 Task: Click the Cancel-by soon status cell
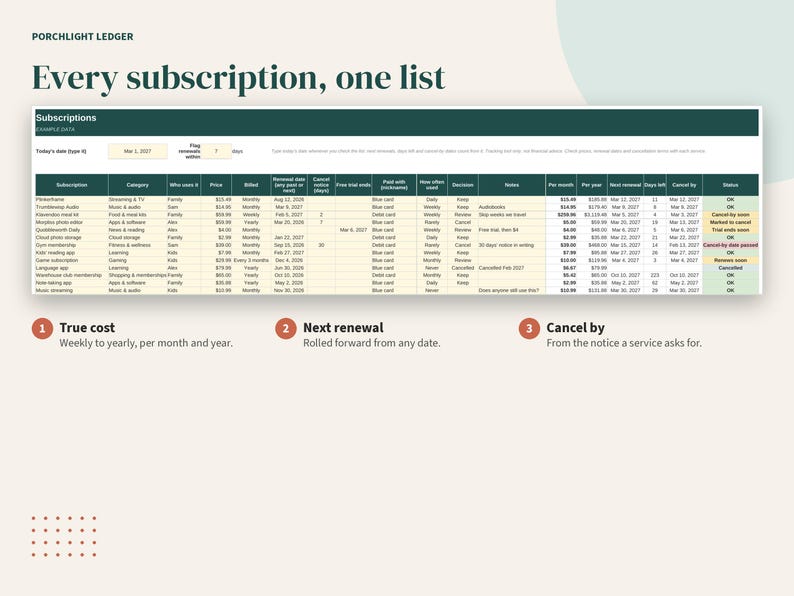(x=730, y=215)
